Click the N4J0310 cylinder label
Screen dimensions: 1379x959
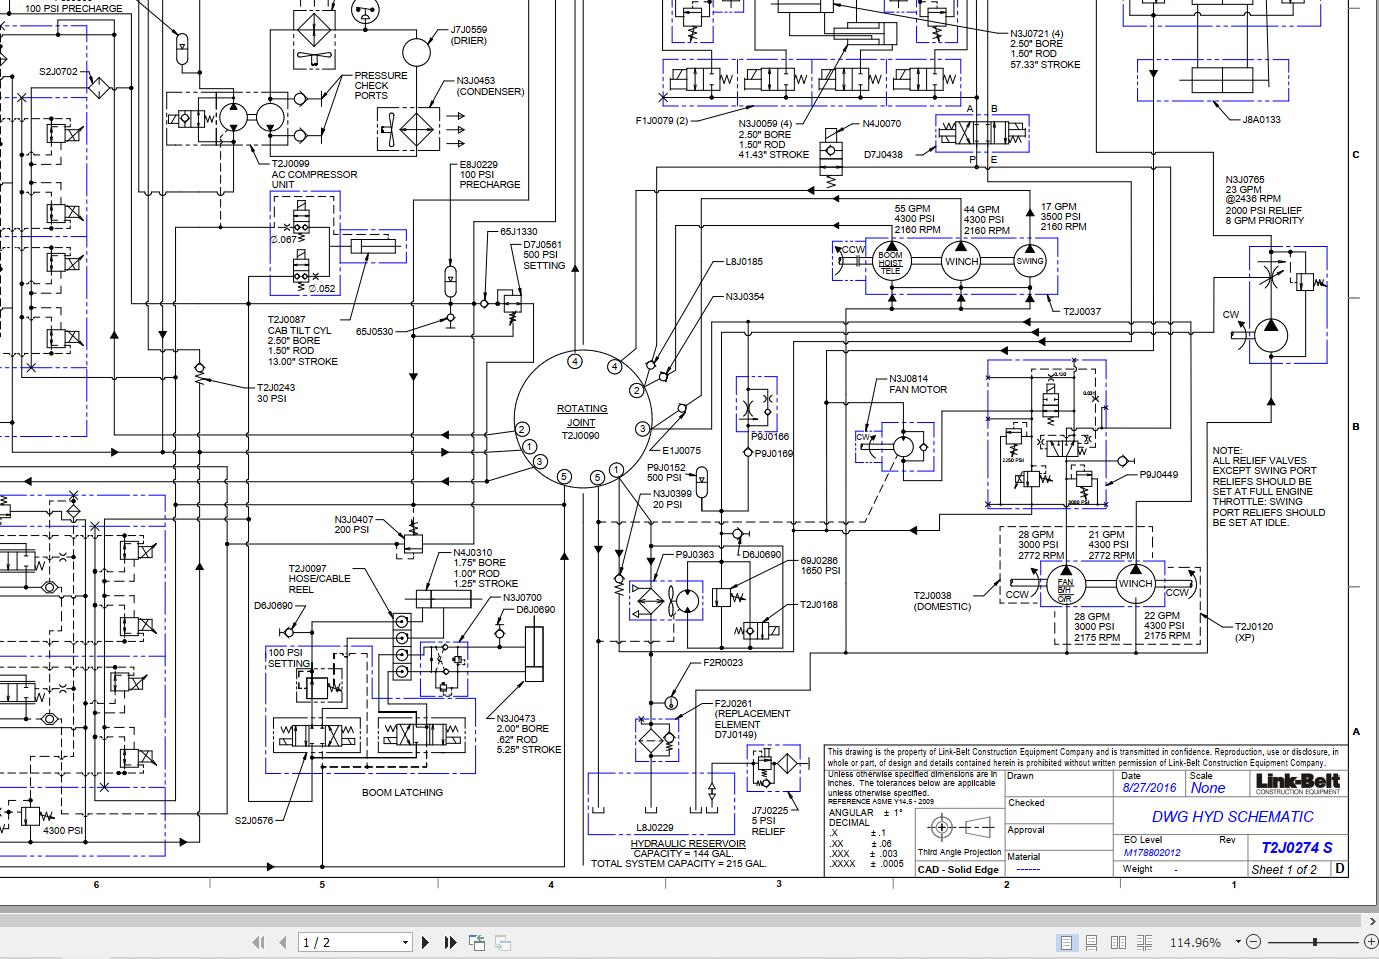click(x=485, y=567)
